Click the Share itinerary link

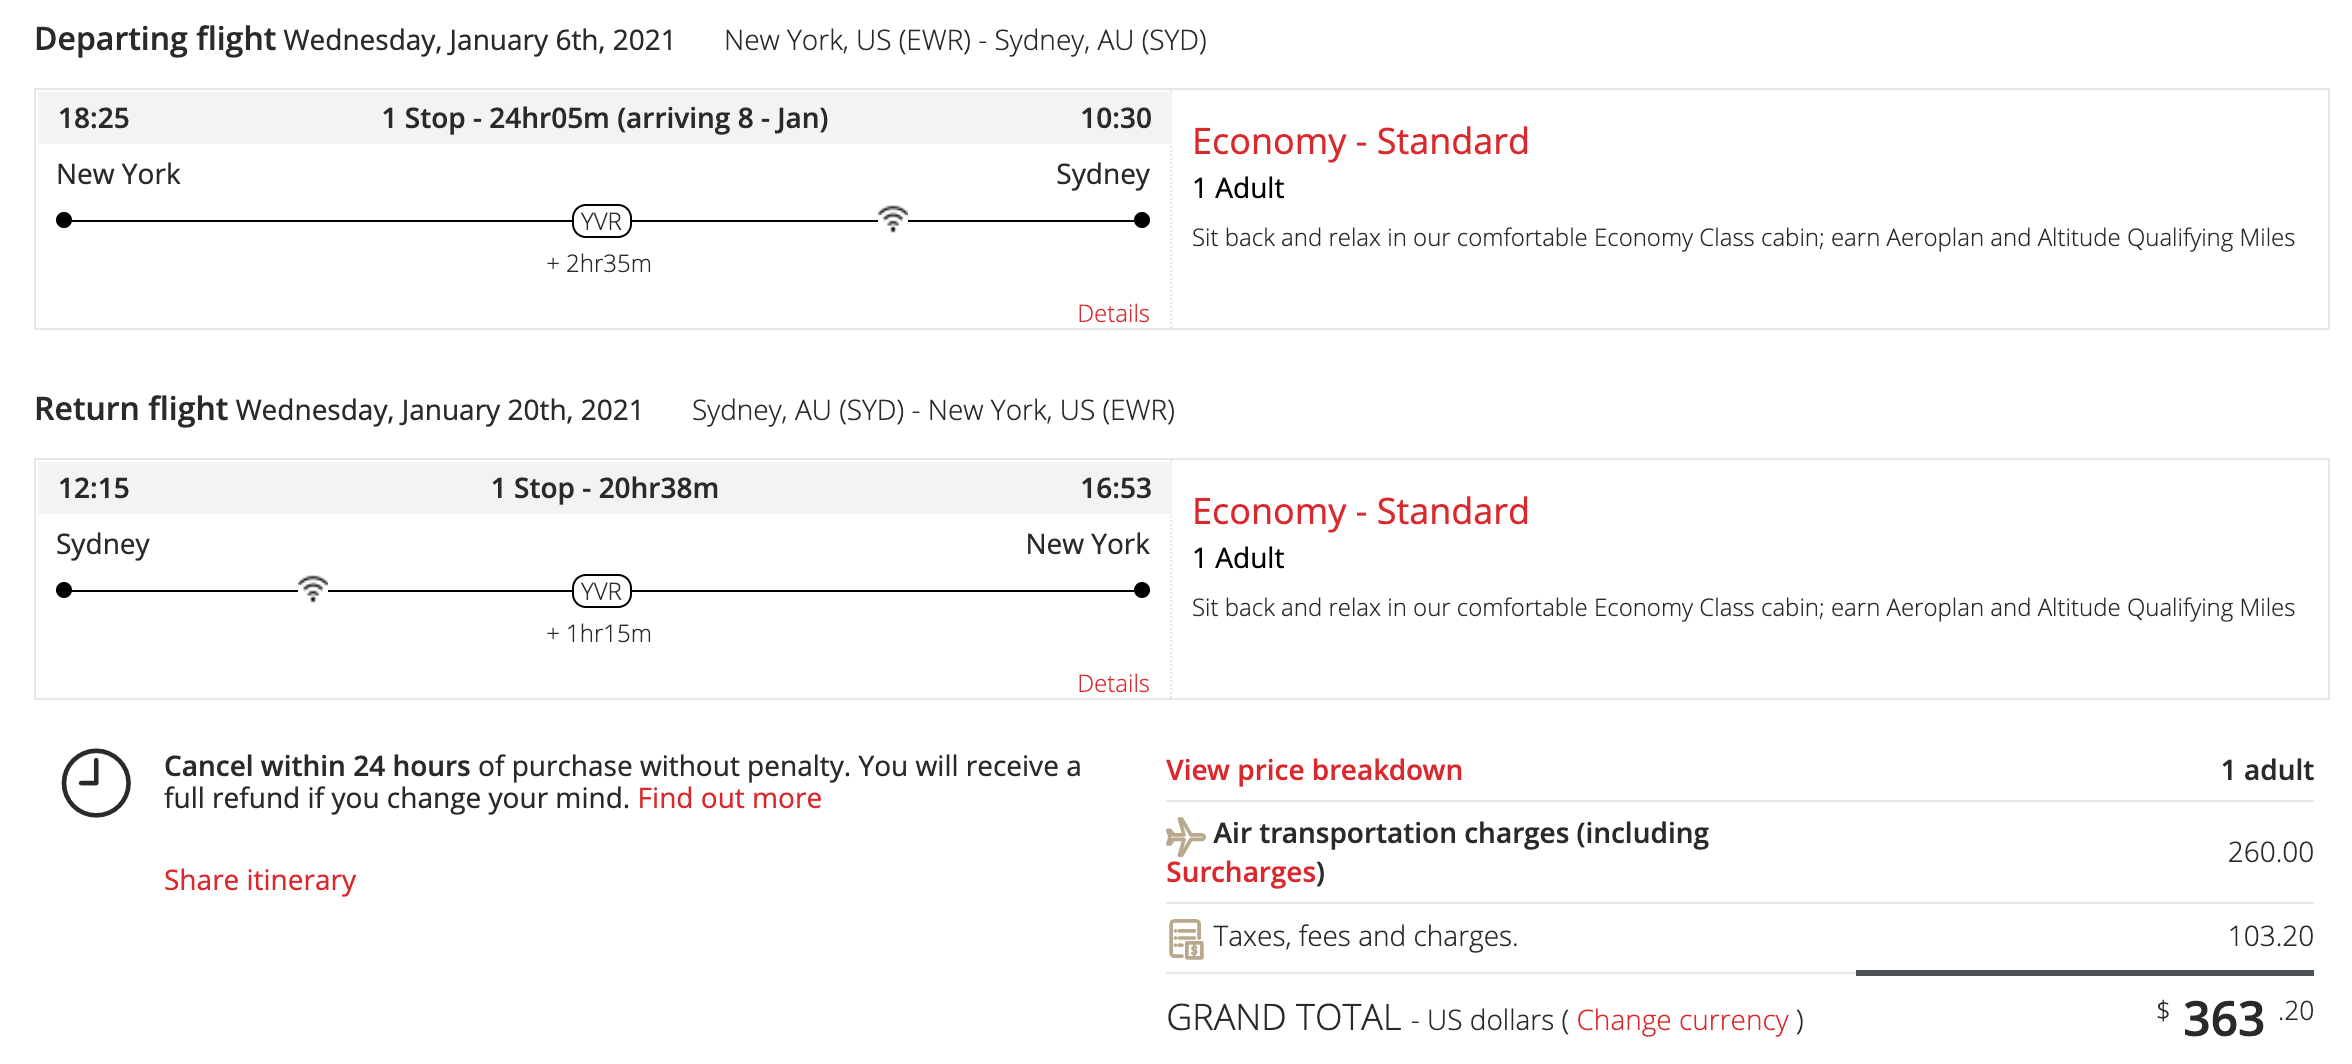pyautogui.click(x=260, y=880)
